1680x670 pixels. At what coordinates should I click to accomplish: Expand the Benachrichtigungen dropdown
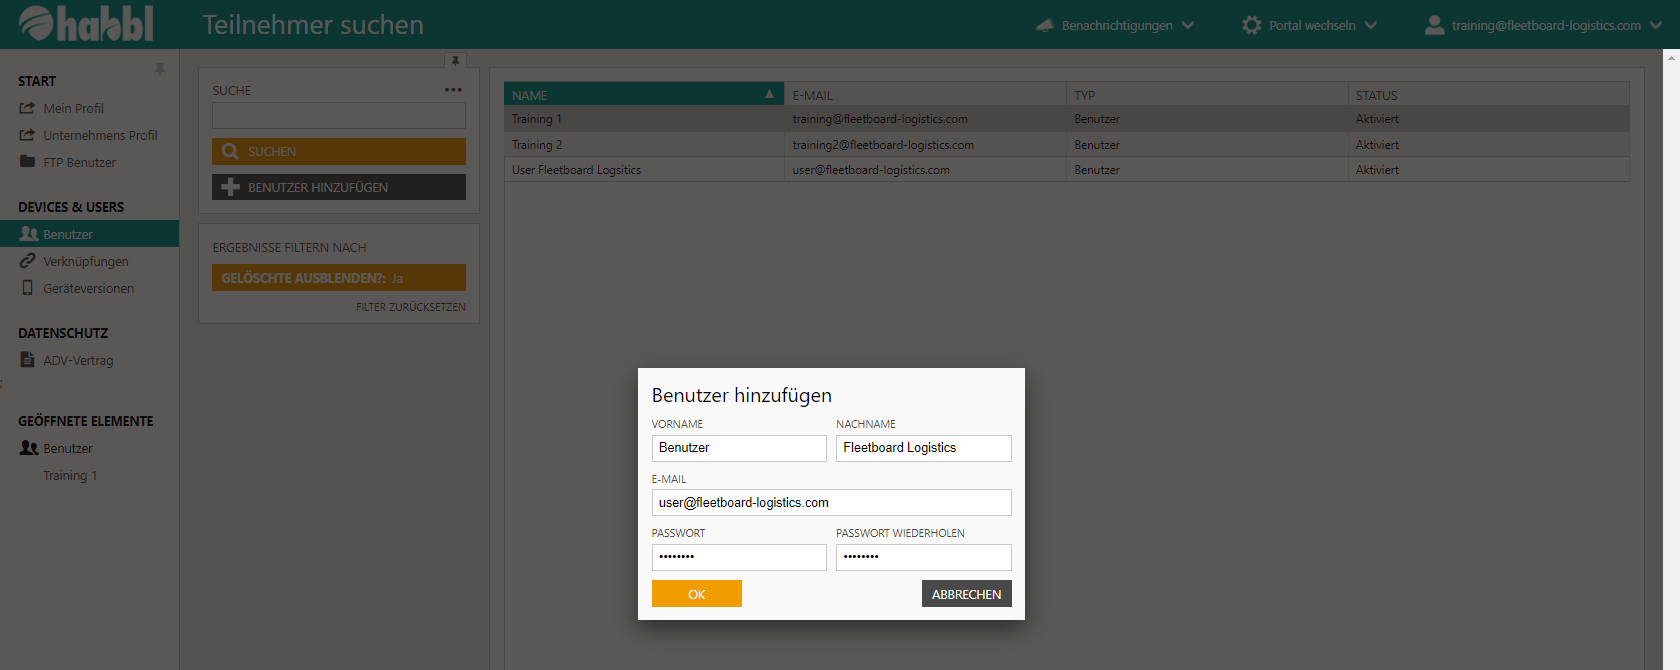(x=1187, y=25)
